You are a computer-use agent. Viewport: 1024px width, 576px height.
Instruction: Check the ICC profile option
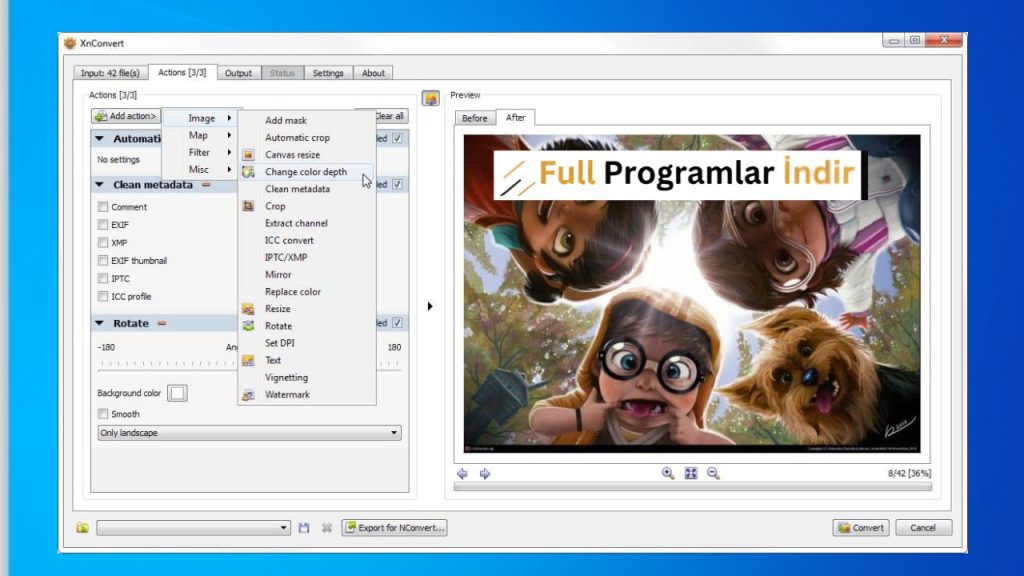tap(103, 296)
